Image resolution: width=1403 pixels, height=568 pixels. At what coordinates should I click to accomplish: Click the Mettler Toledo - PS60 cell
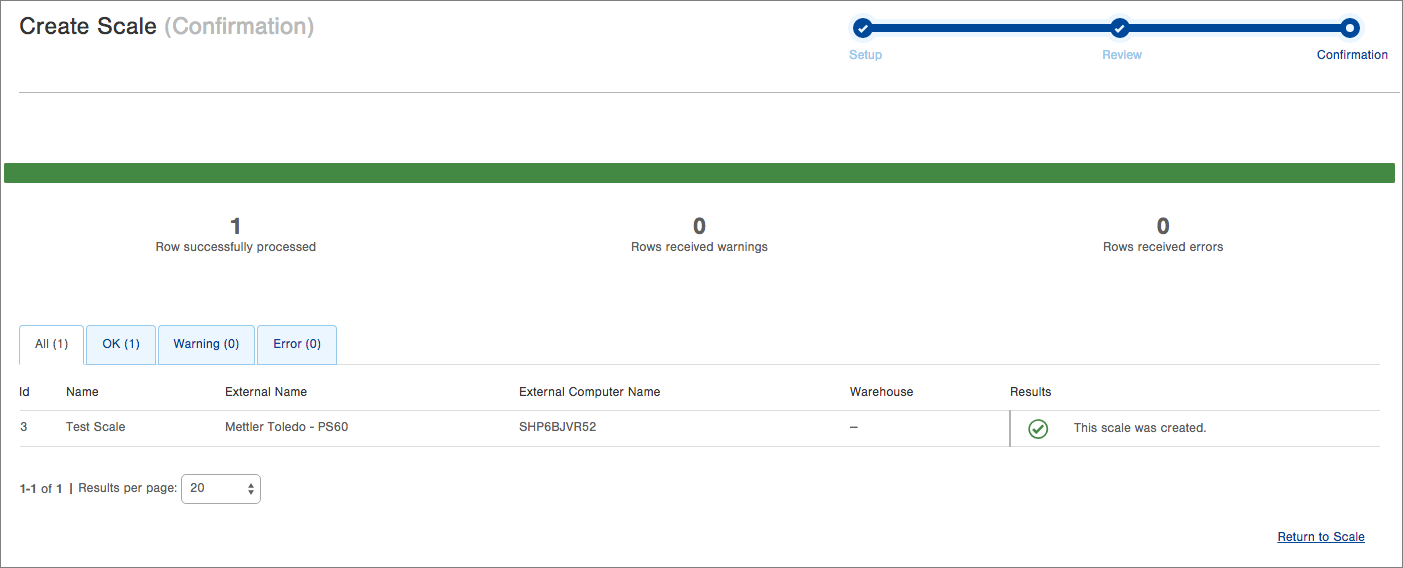point(286,427)
